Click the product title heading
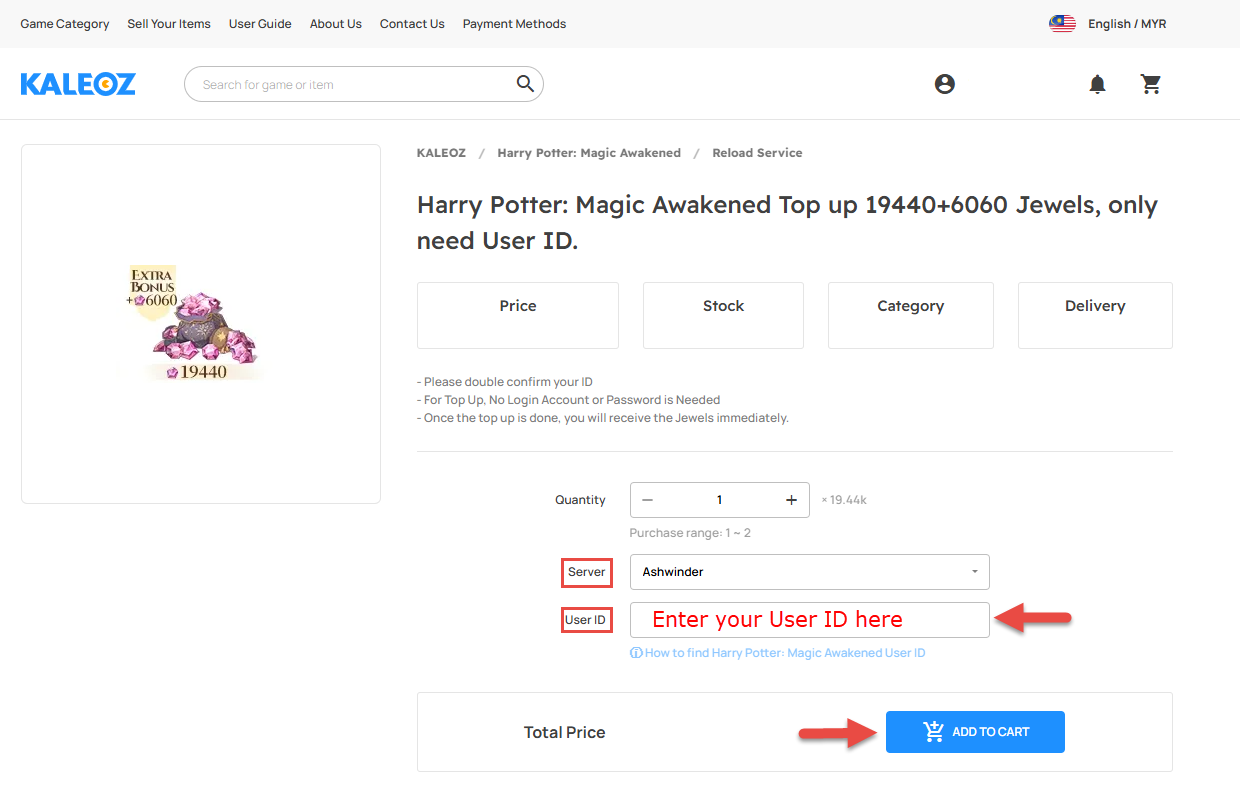Image resolution: width=1240 pixels, height=787 pixels. click(x=787, y=223)
